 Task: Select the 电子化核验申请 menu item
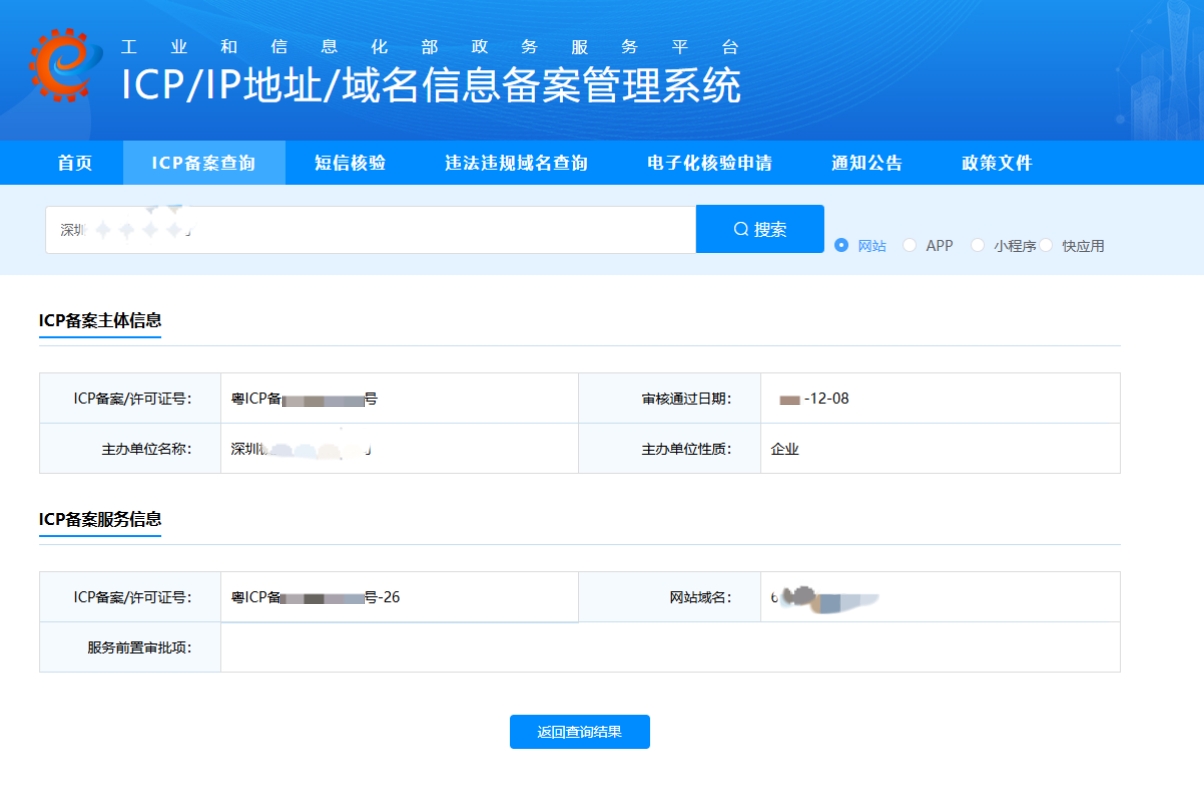(x=709, y=163)
